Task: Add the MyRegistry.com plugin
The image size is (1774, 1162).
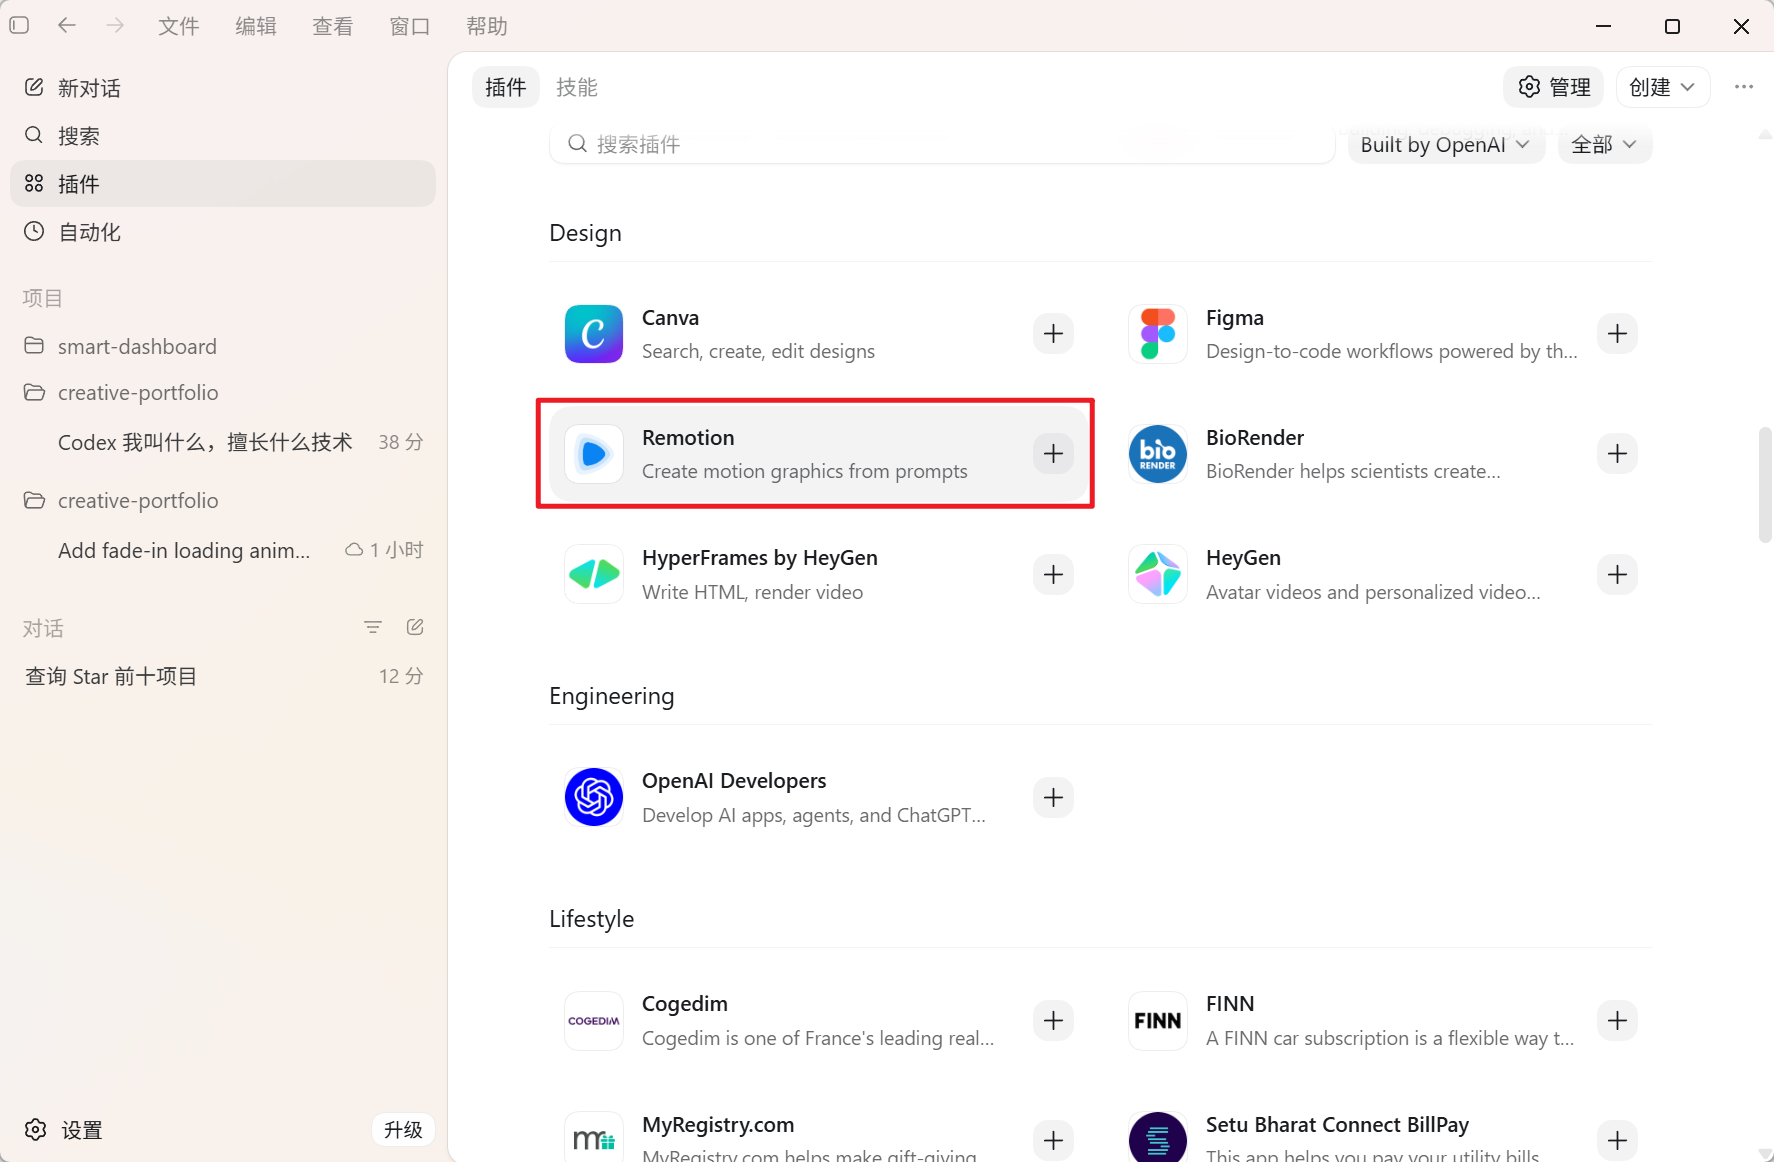Action: tap(1053, 1141)
